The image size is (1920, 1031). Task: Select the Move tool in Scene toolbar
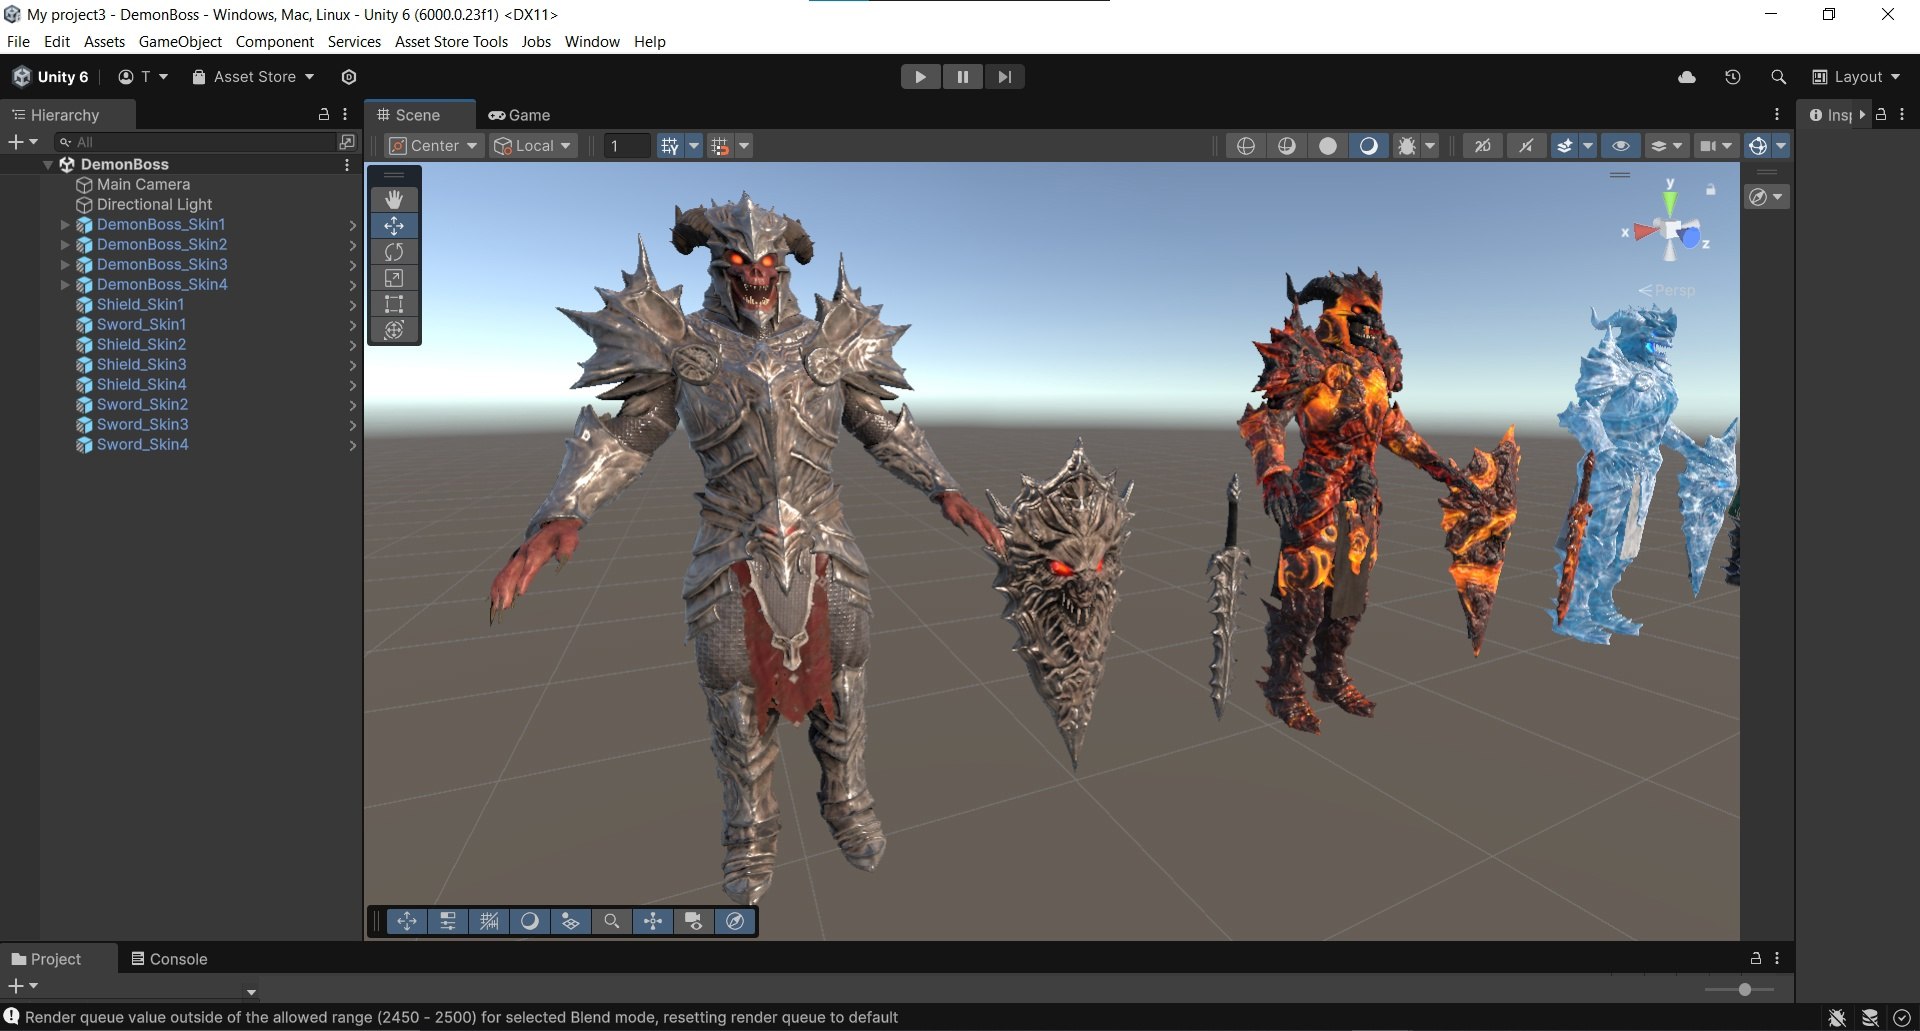tap(394, 226)
